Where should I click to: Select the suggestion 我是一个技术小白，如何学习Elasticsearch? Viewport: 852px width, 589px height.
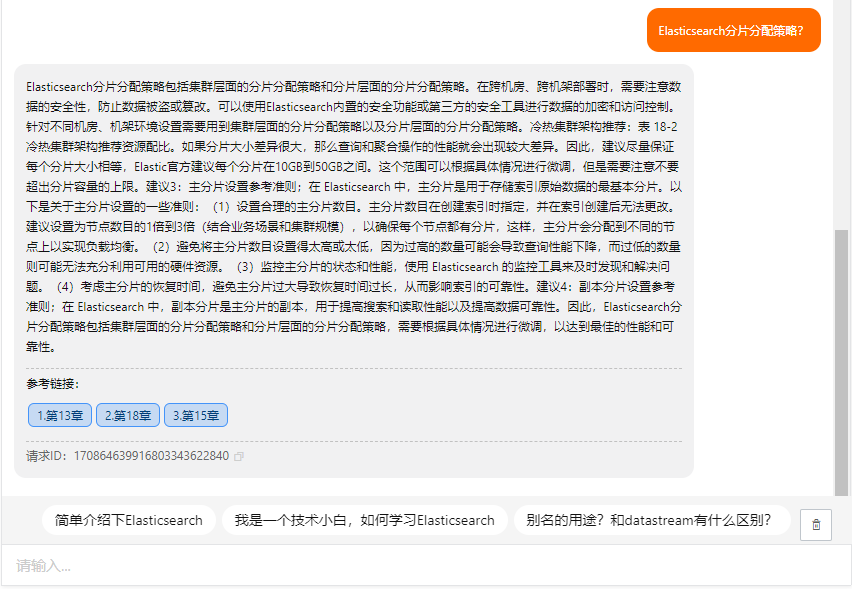tap(365, 520)
